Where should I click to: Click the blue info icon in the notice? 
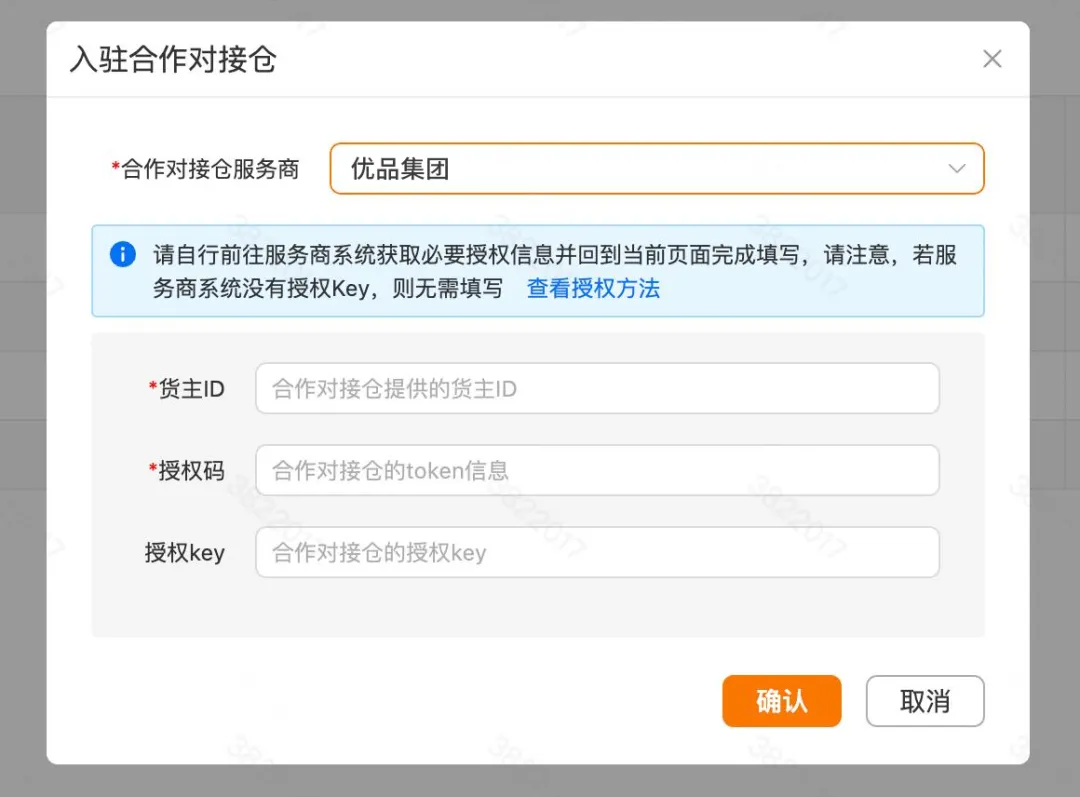(122, 254)
